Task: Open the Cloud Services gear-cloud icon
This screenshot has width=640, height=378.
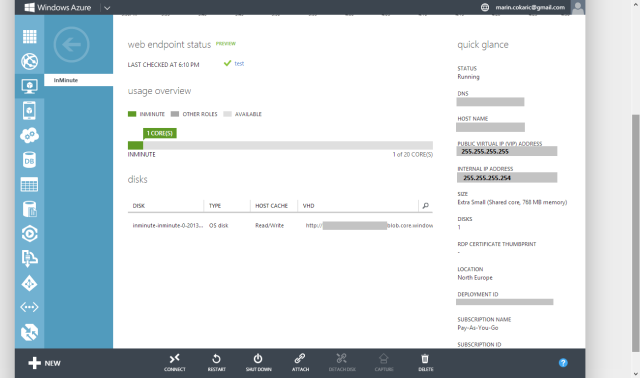Action: (x=29, y=135)
